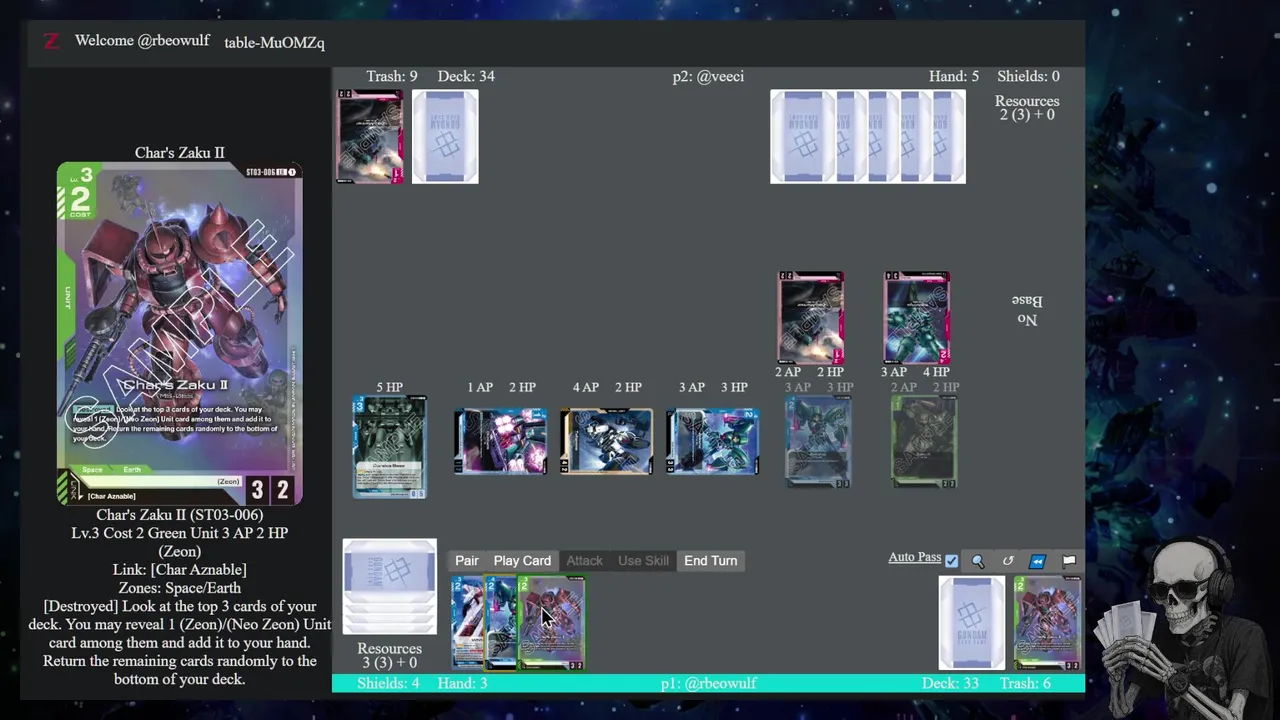Click player's "Resources 3 (3) + 0" text

(x=389, y=656)
